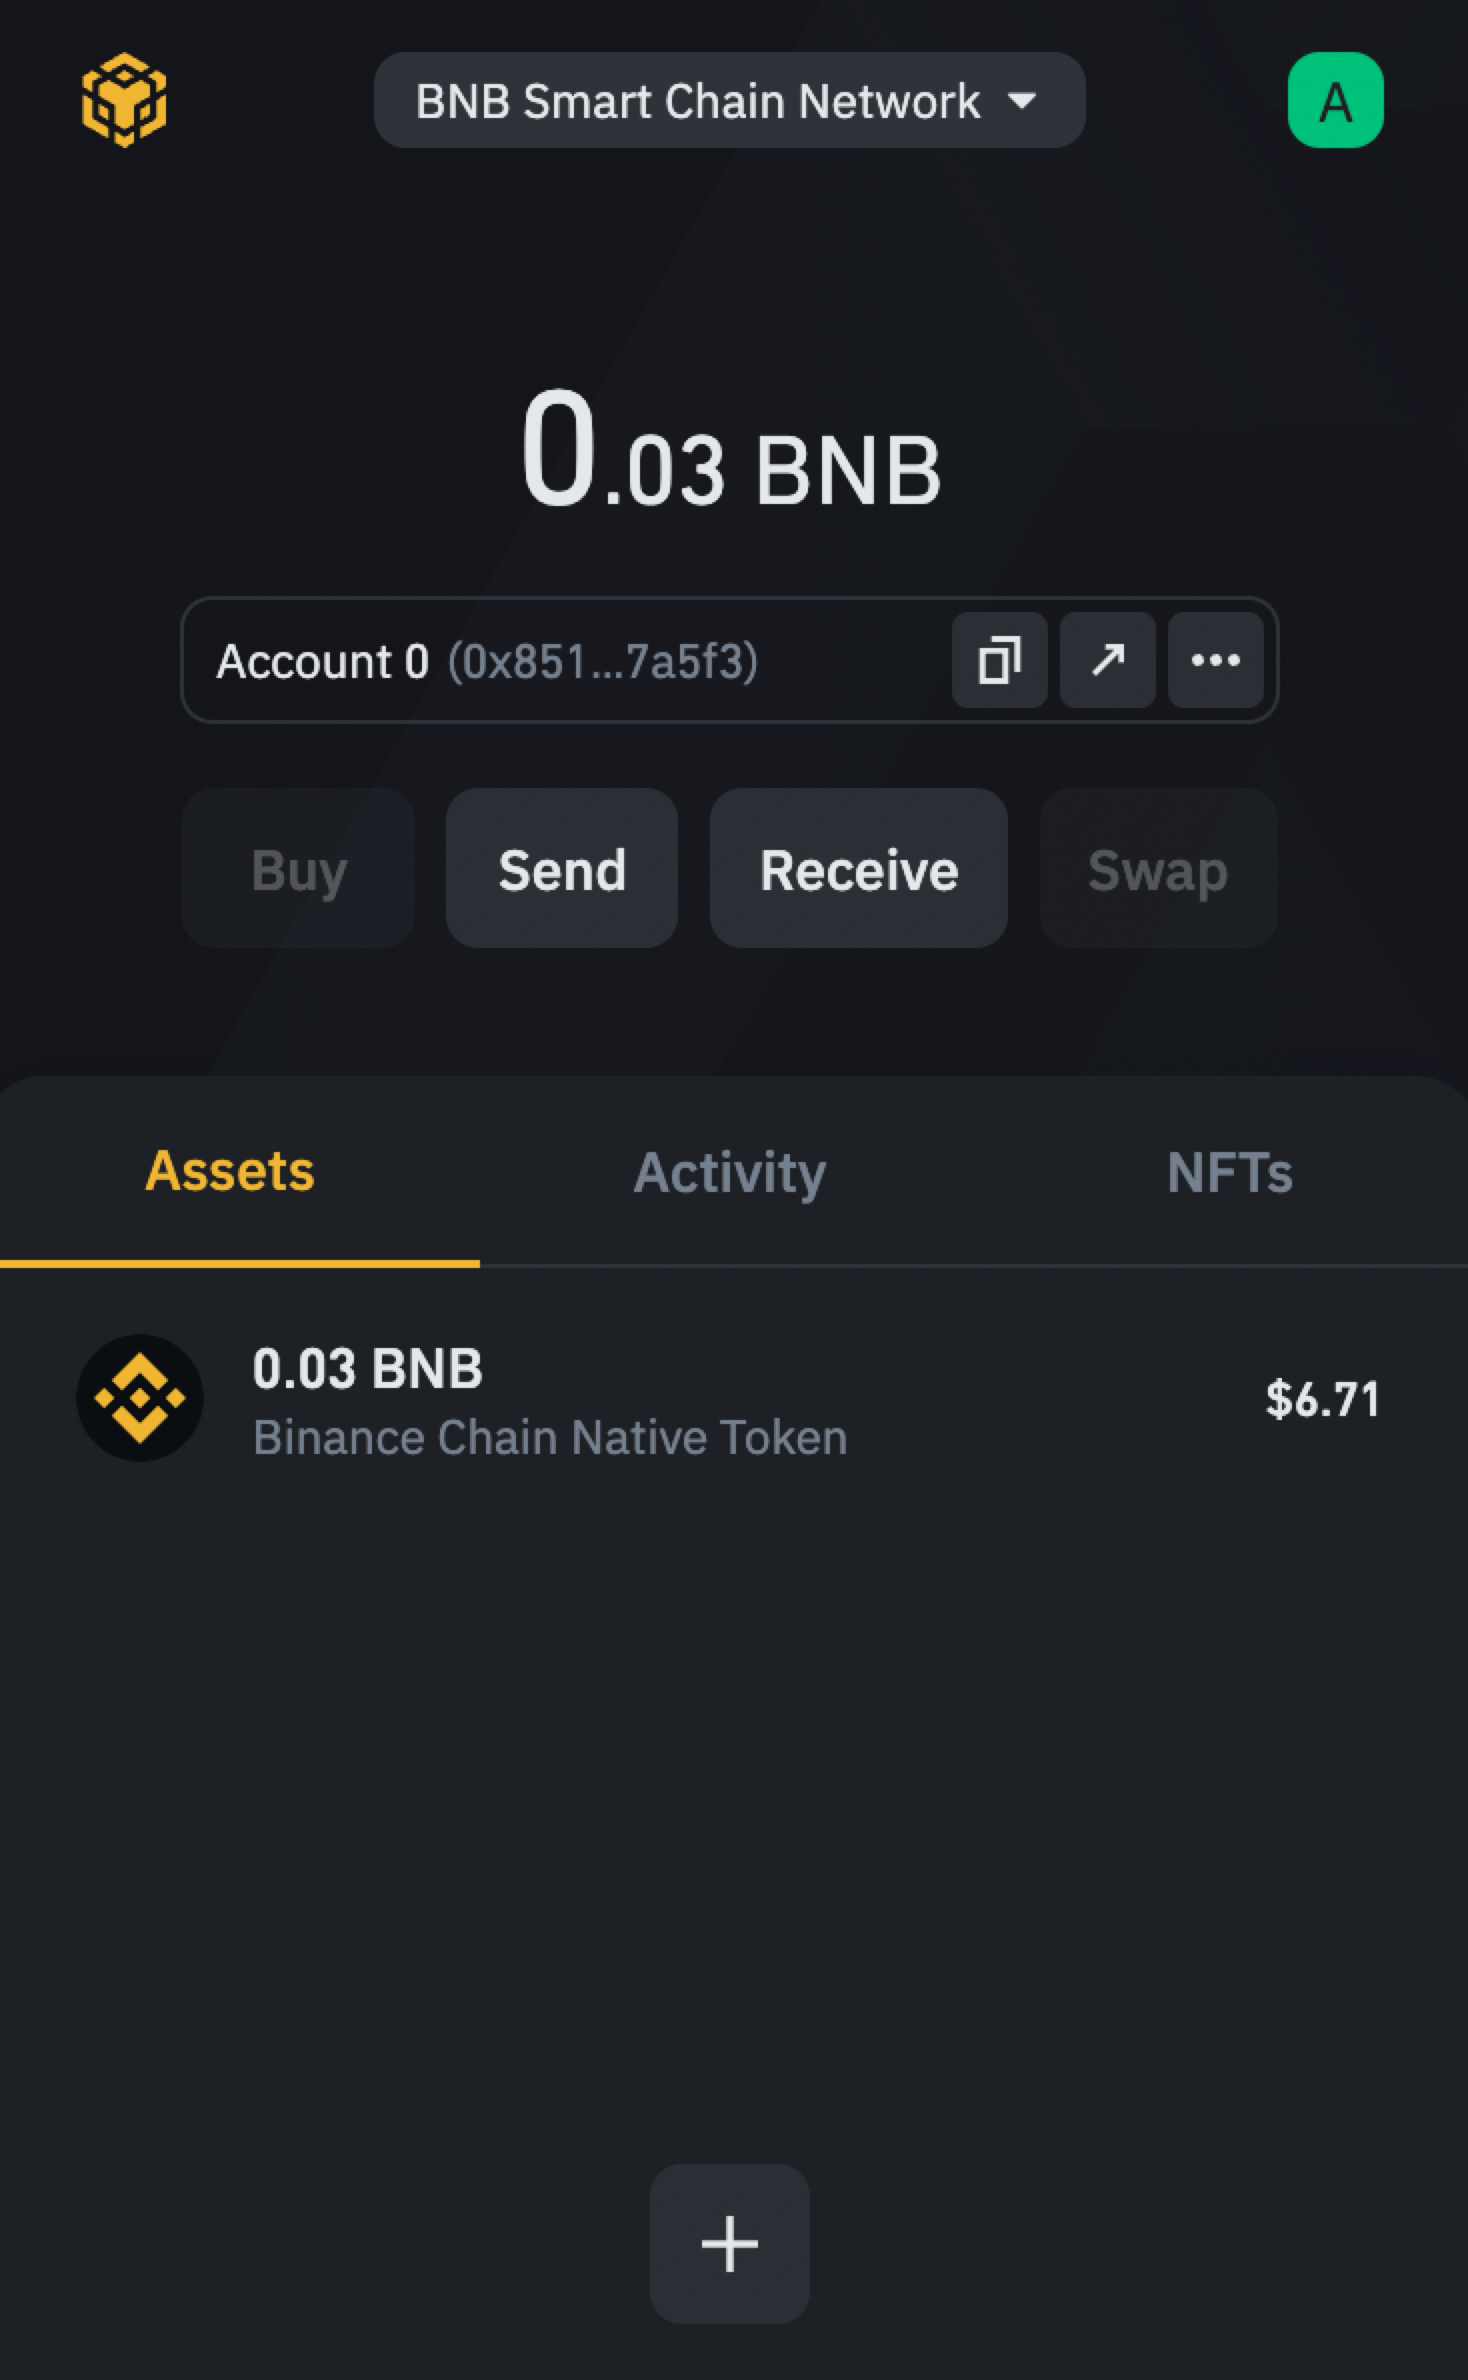
Task: Open the three-dot more options menu
Action: (1215, 660)
